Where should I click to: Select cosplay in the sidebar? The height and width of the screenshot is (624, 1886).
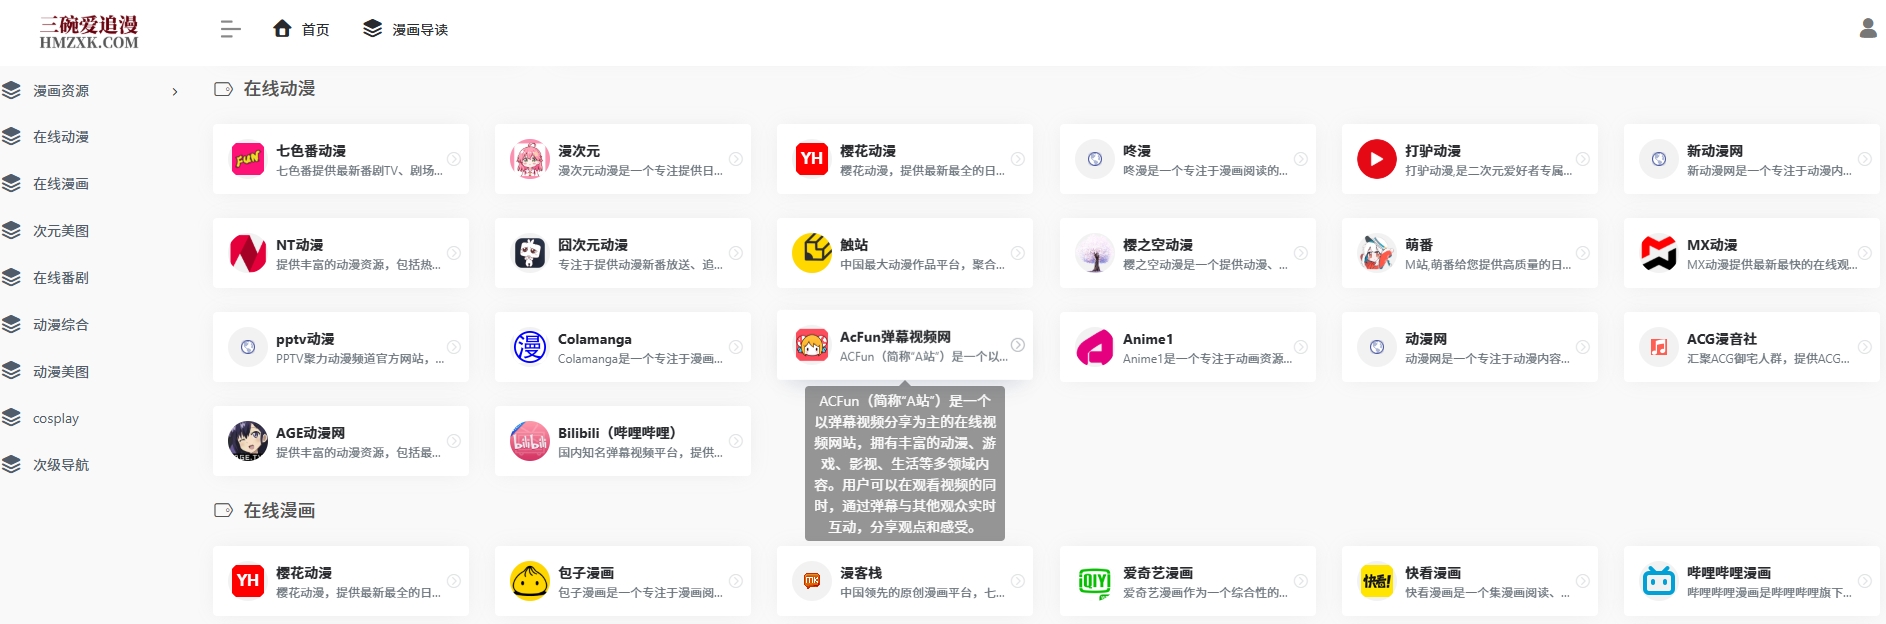(56, 418)
